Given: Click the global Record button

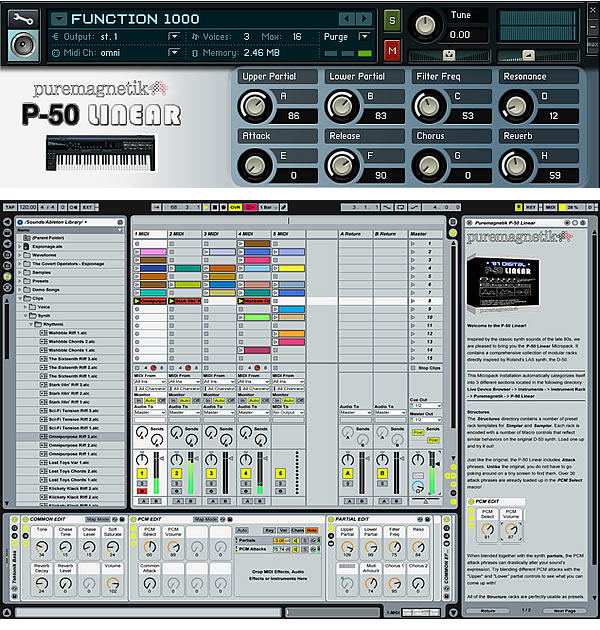Looking at the screenshot, I should click(x=224, y=207).
